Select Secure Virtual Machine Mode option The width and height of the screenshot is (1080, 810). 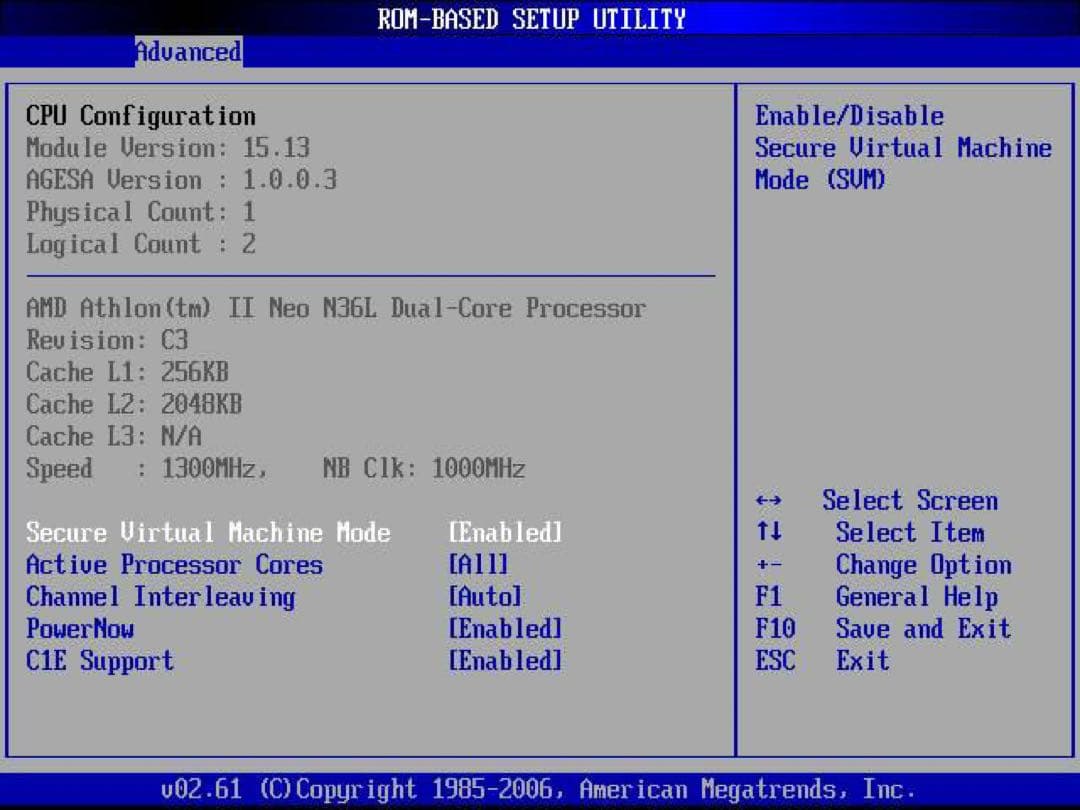click(x=208, y=533)
